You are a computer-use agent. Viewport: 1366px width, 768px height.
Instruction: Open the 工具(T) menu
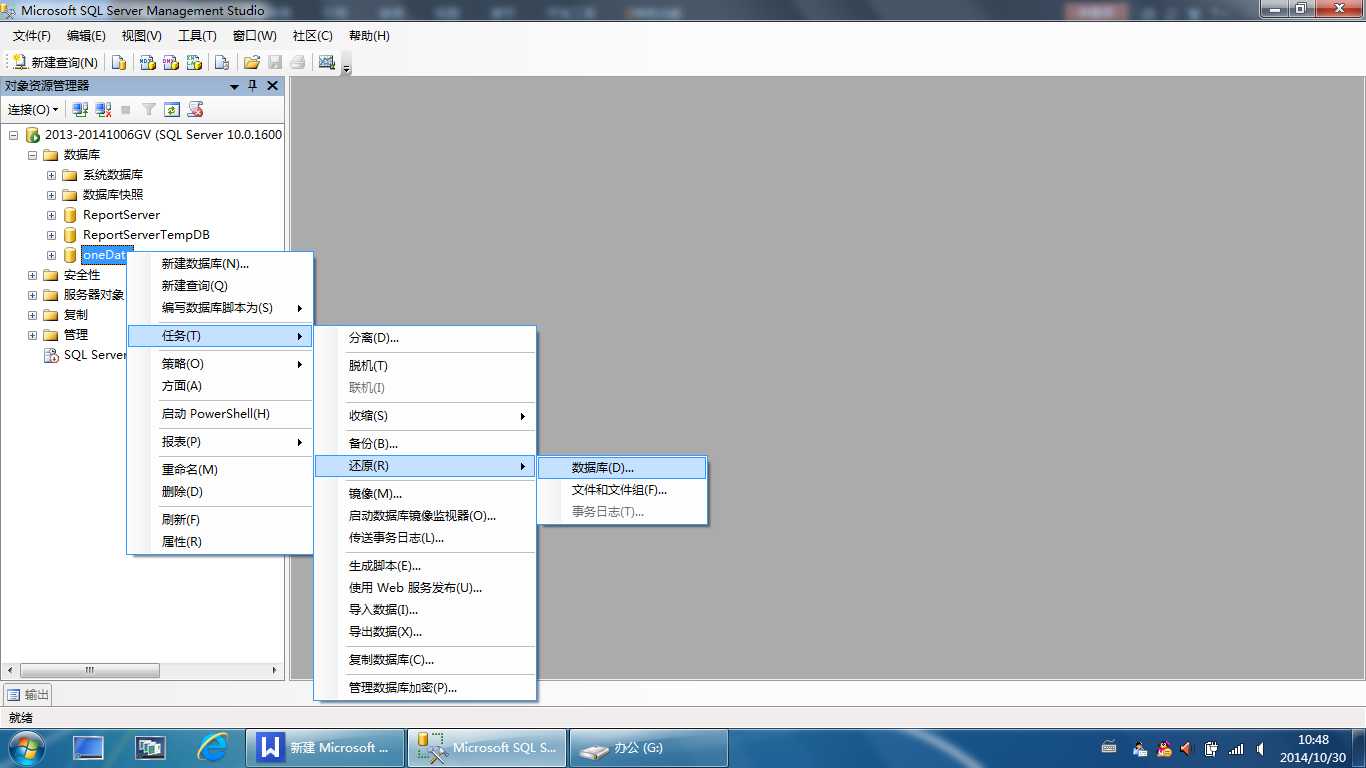tap(197, 35)
